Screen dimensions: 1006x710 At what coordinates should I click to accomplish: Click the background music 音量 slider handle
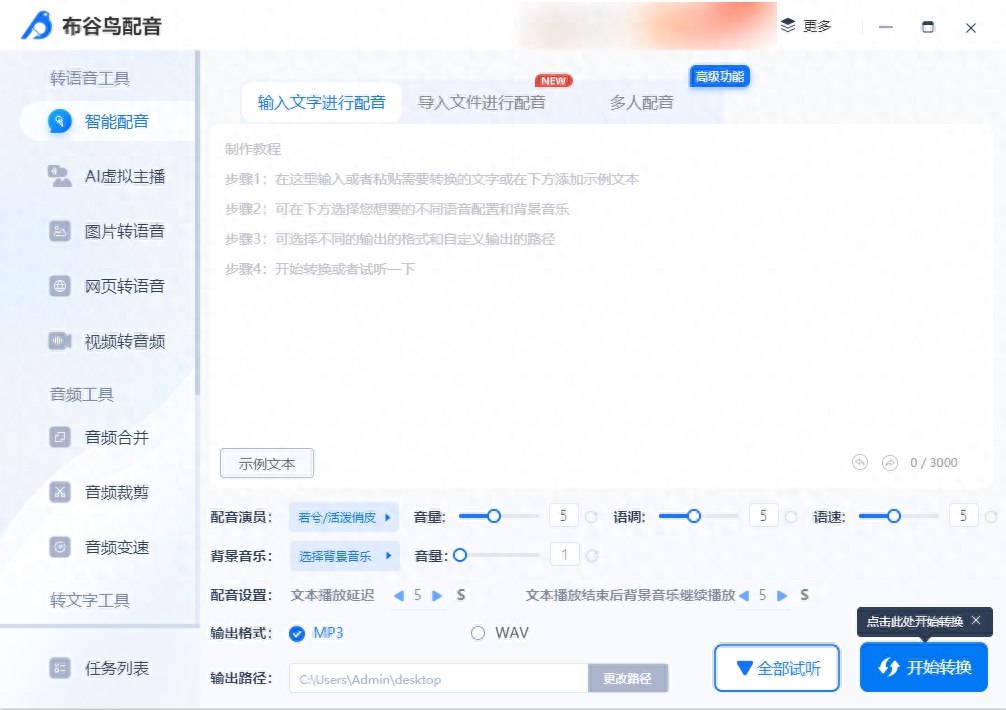click(x=460, y=555)
